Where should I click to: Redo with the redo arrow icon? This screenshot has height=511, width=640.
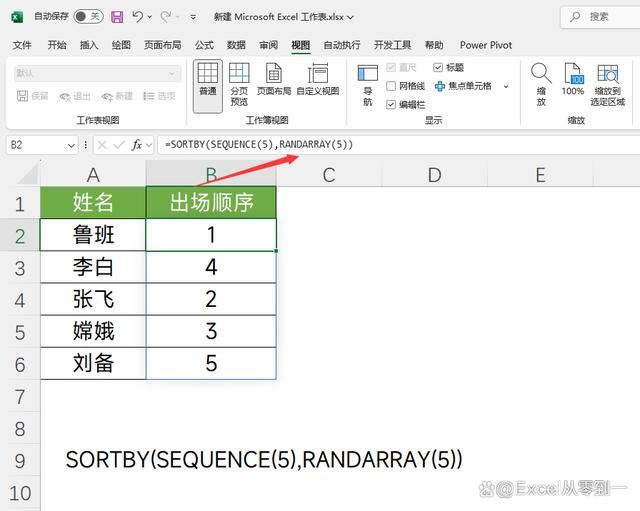(165, 17)
